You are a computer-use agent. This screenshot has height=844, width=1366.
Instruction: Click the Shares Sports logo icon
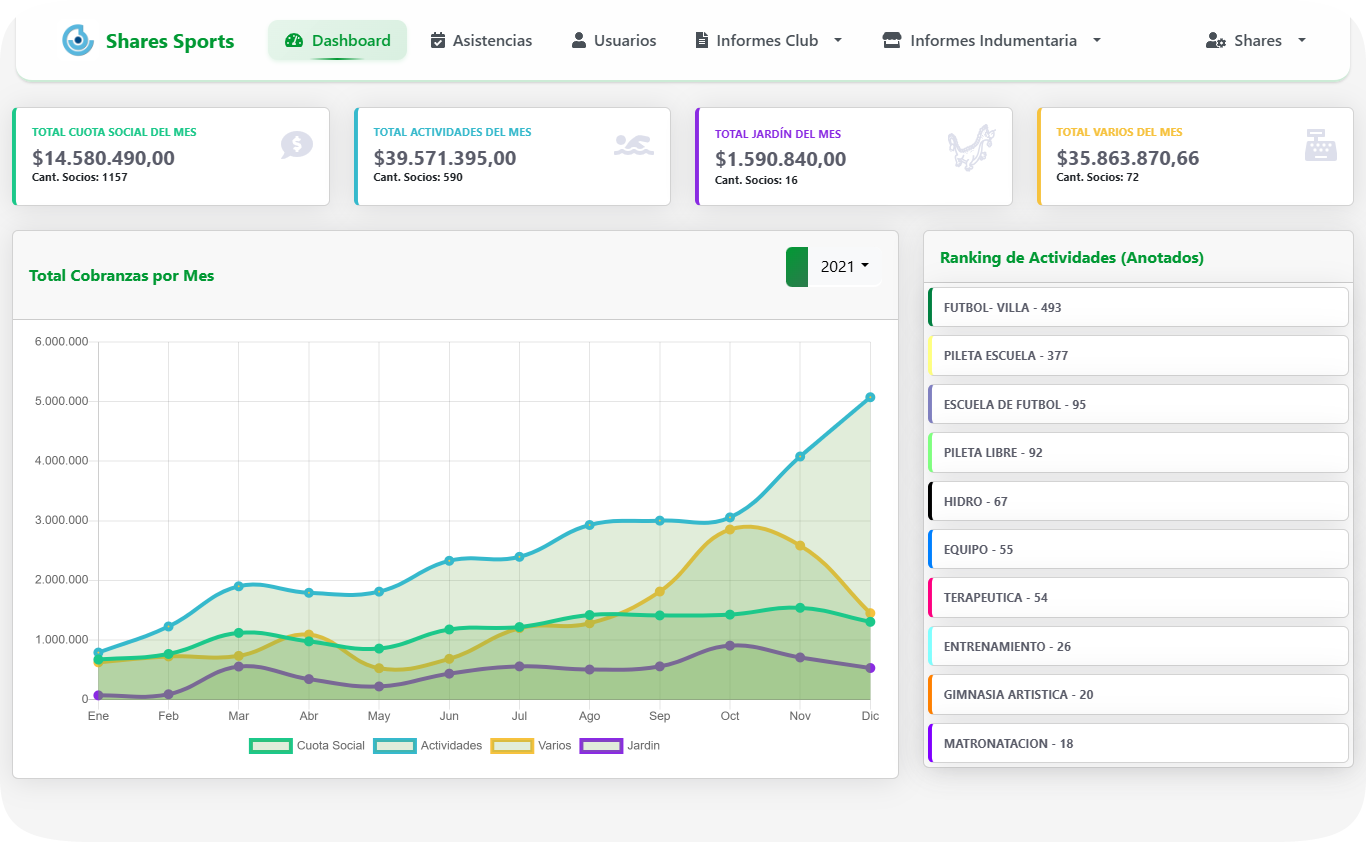pos(77,41)
